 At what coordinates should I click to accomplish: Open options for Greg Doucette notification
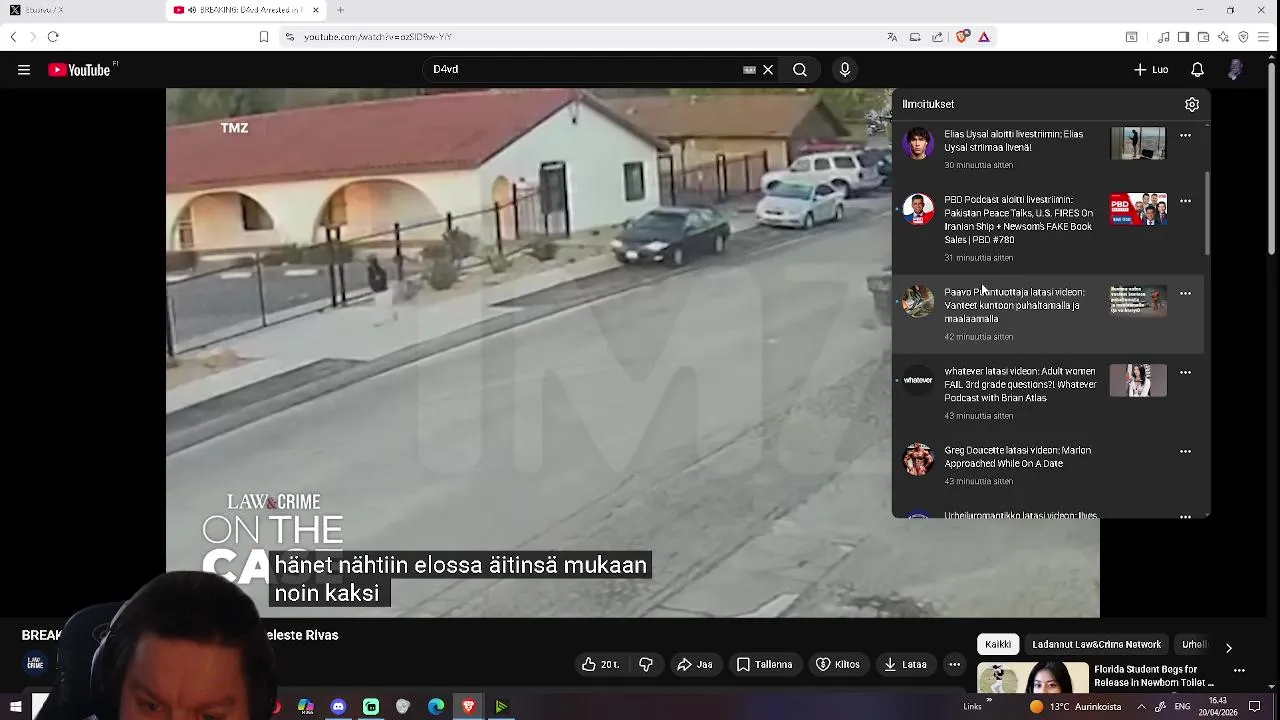(1185, 451)
